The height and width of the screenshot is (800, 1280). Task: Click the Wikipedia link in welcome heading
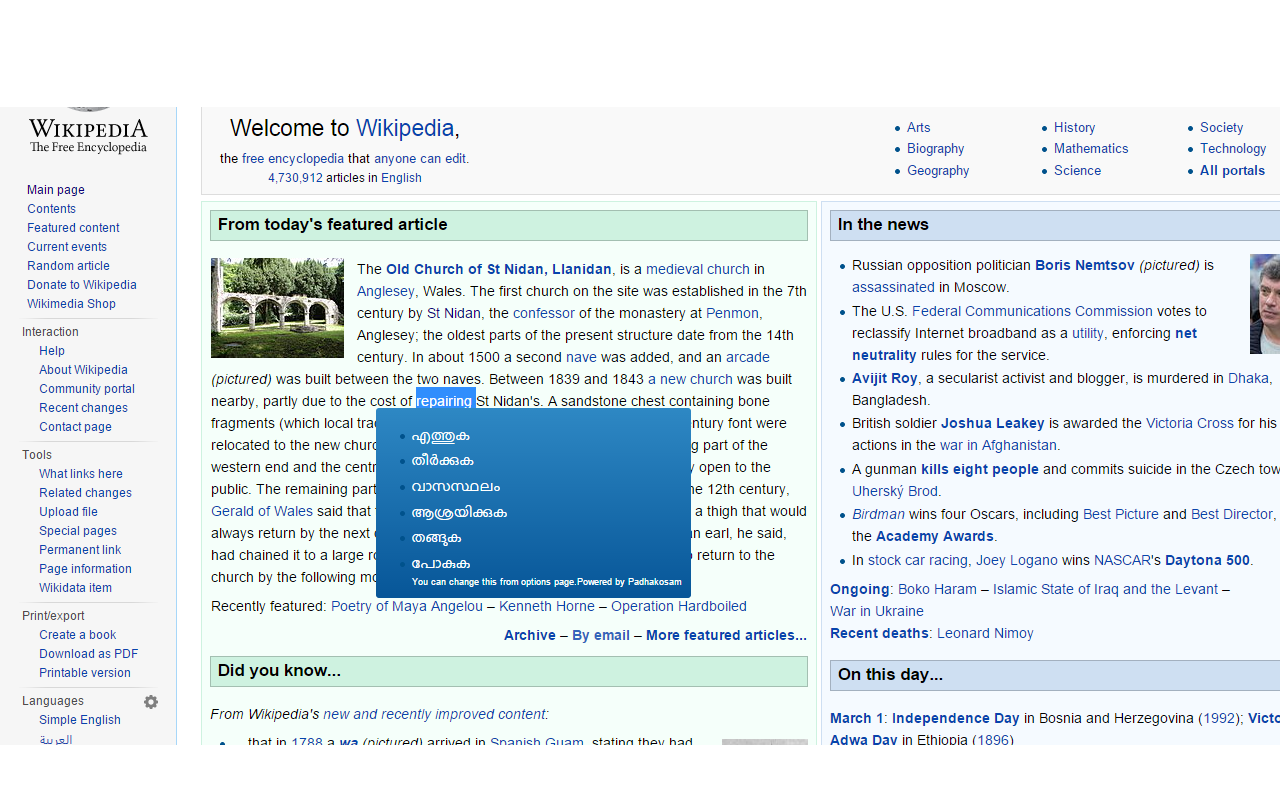coord(405,128)
